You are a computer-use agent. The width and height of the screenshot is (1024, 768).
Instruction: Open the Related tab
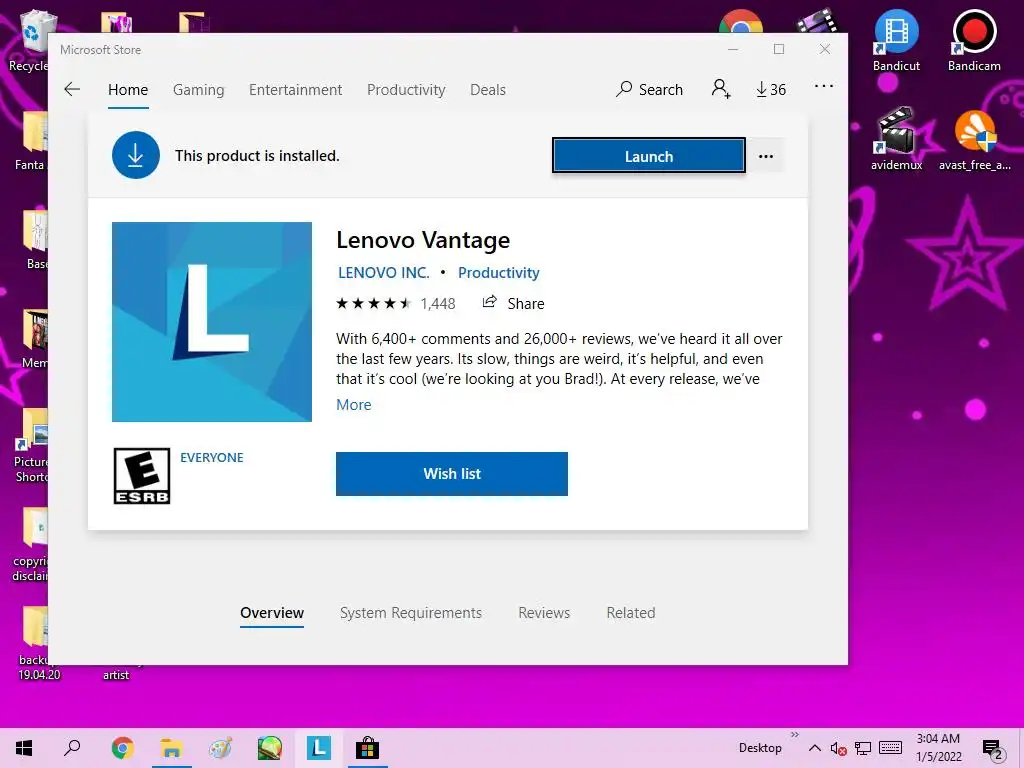click(x=631, y=613)
